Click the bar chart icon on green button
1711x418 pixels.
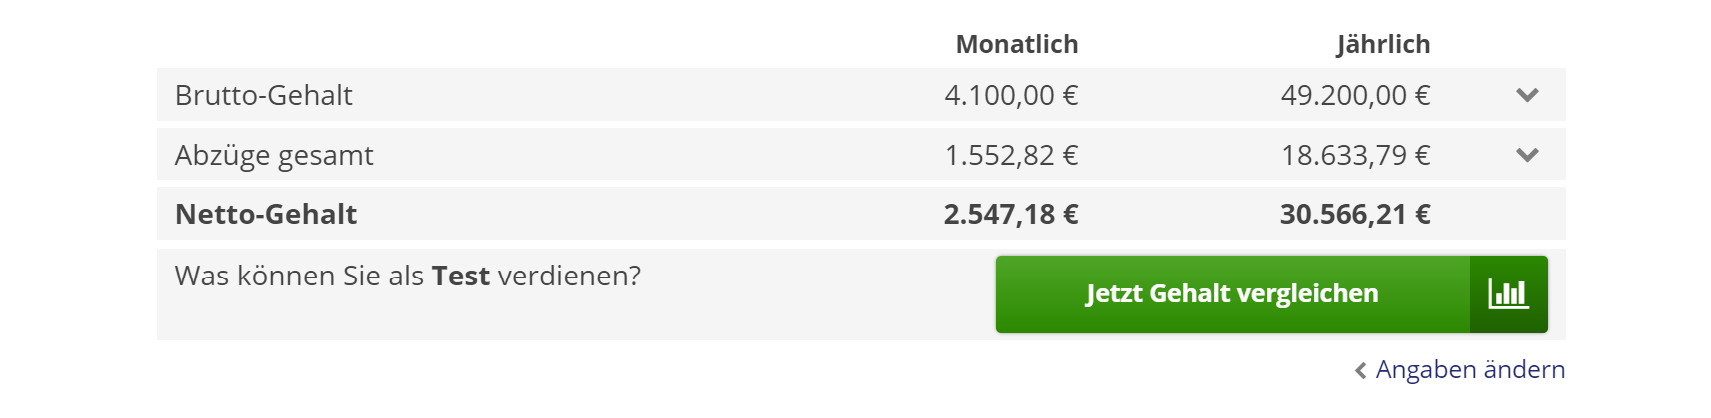coord(1508,294)
